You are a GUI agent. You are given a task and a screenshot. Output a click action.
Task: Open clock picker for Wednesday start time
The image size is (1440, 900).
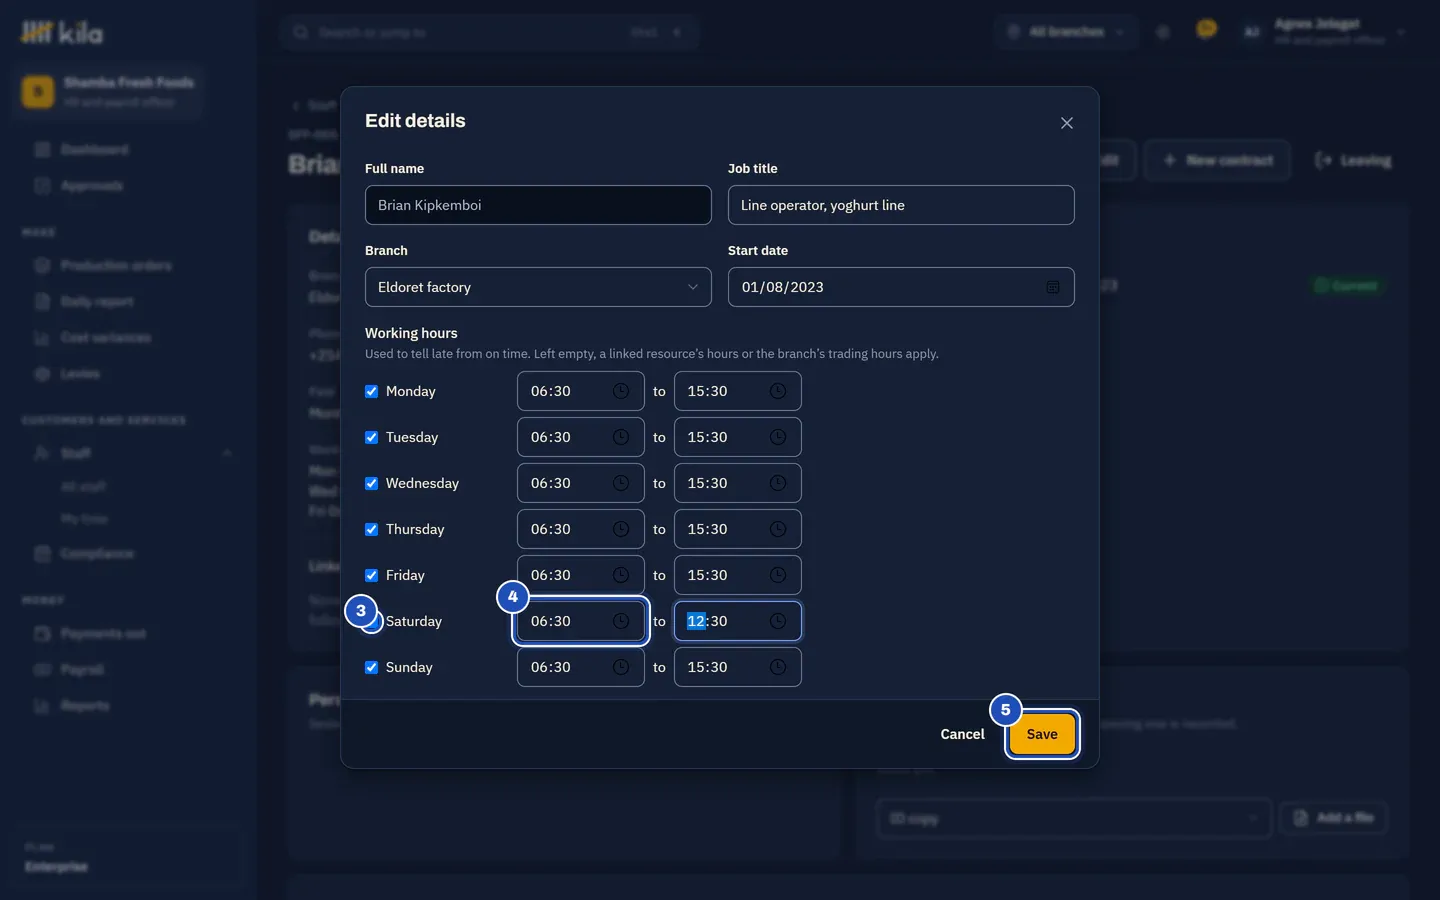coord(621,483)
